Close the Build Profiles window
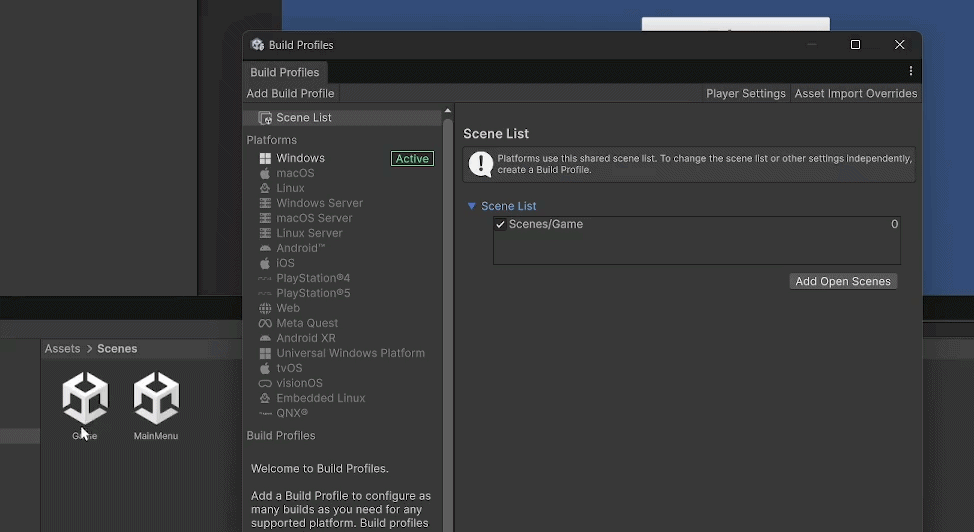The height and width of the screenshot is (532, 974). click(899, 45)
